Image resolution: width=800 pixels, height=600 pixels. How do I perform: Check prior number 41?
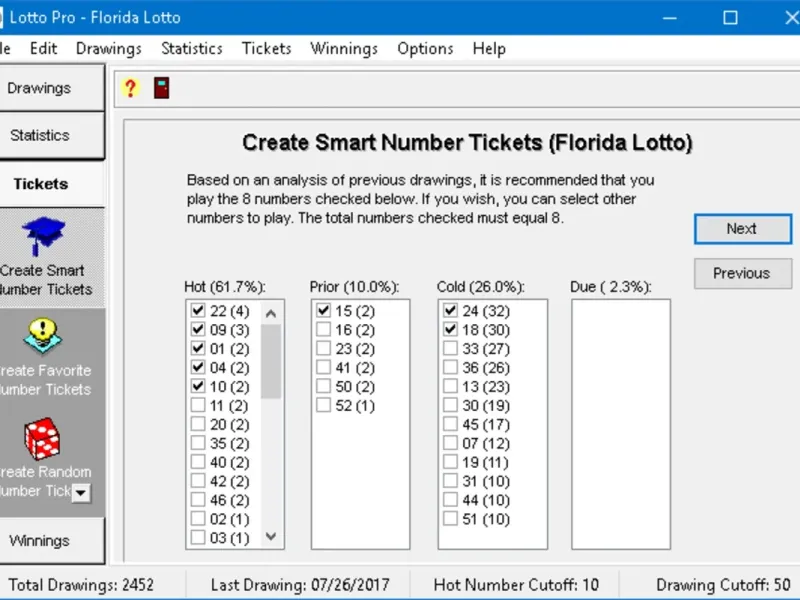point(323,367)
